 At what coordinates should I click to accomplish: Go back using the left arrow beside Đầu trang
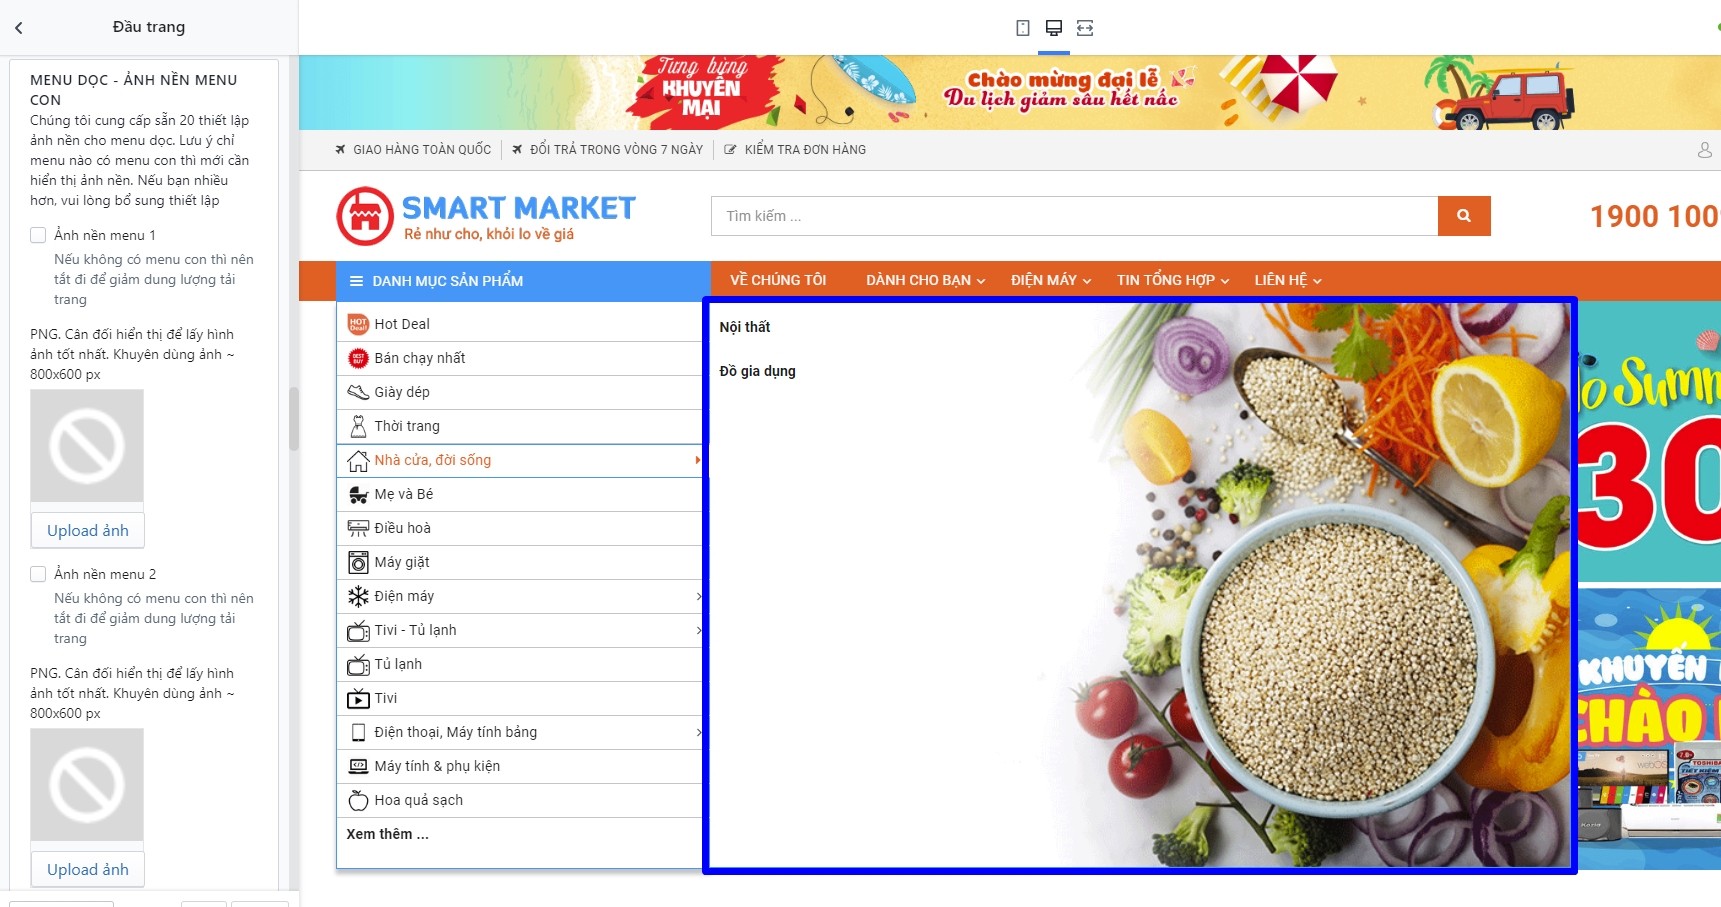(19, 28)
